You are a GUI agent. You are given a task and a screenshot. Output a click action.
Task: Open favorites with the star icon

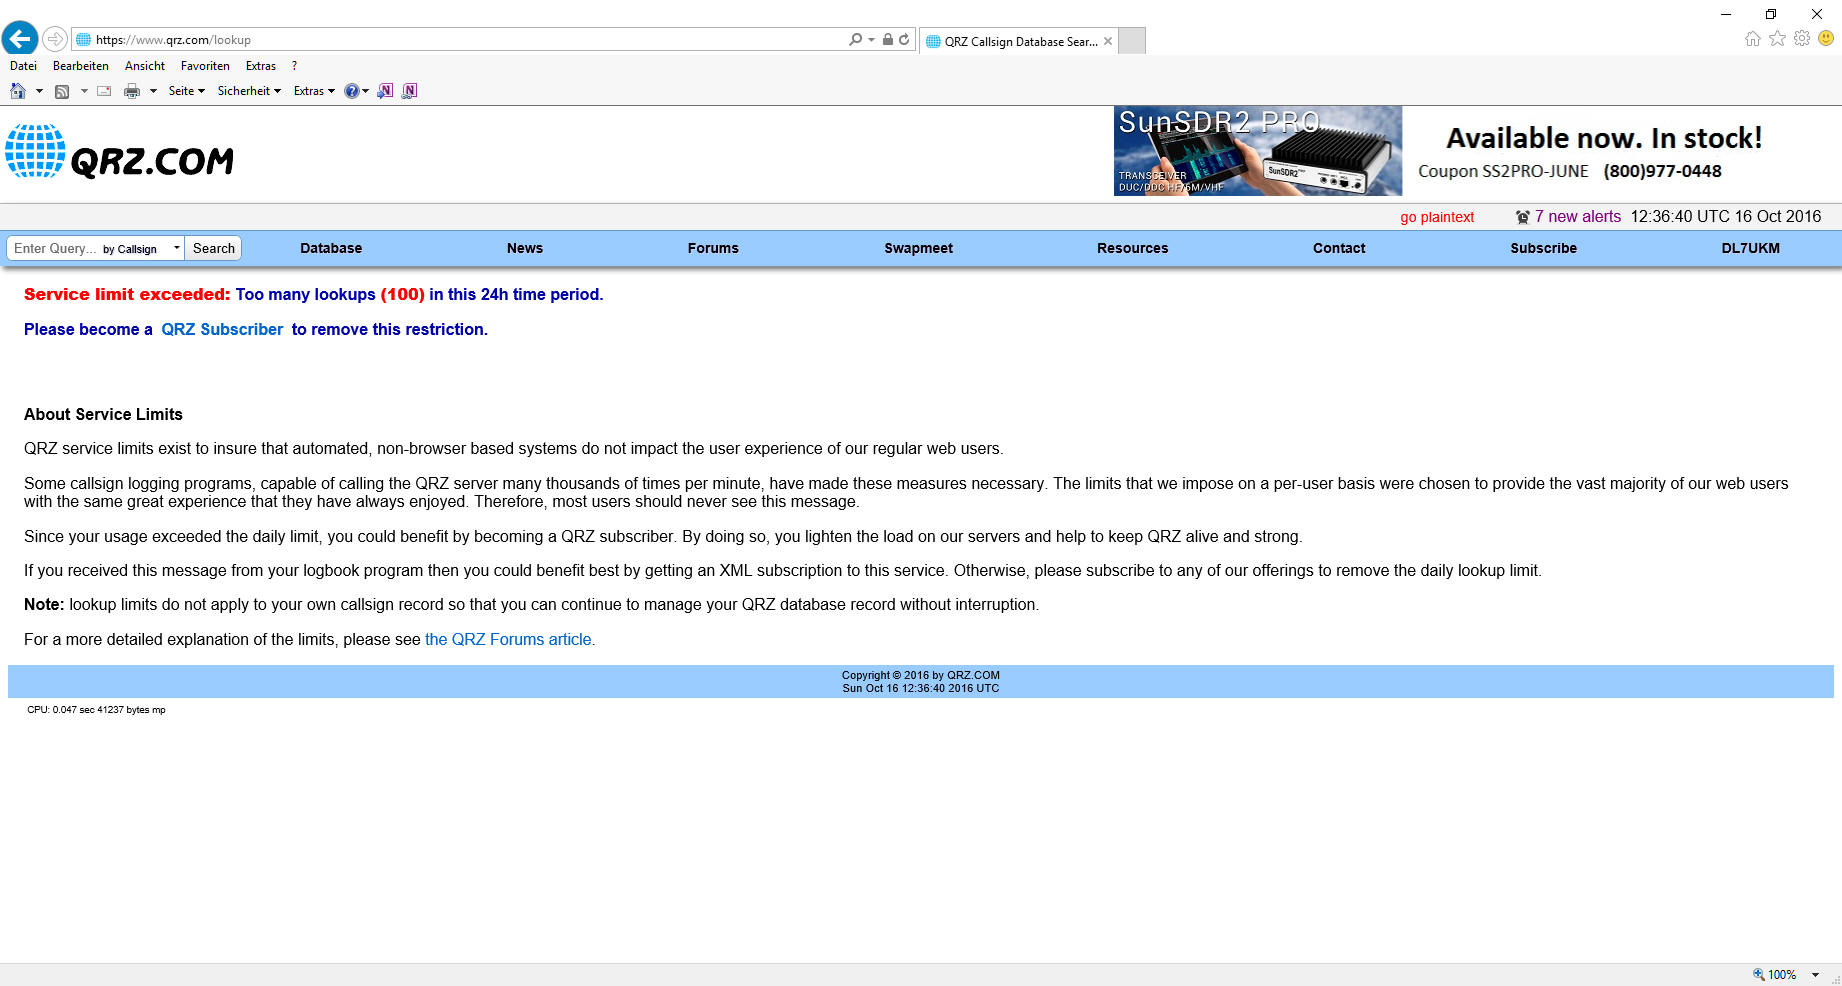pyautogui.click(x=1777, y=39)
